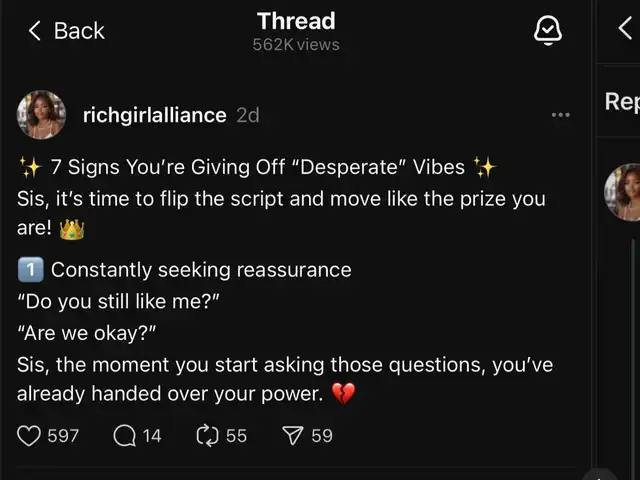
Task: Select the partially visible "Rep" panel heading
Action: click(x=622, y=101)
